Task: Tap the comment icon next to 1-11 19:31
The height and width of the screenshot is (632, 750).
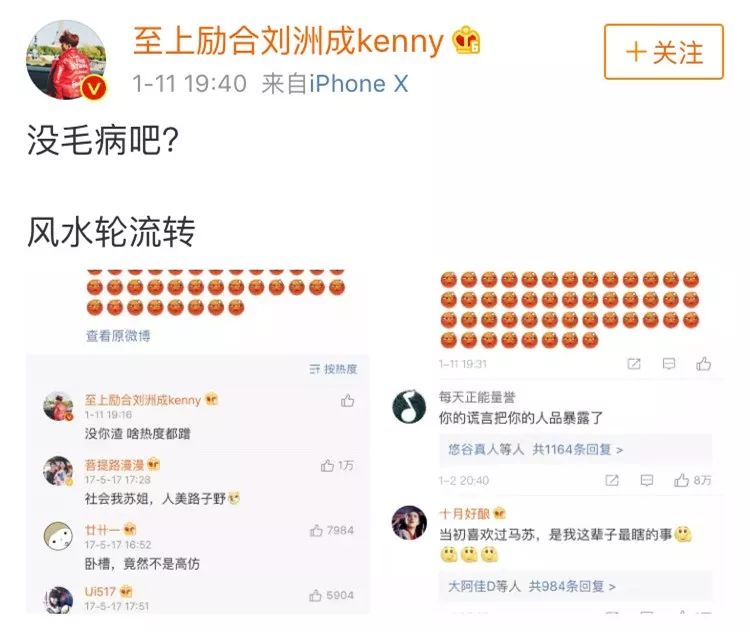Action: (669, 364)
